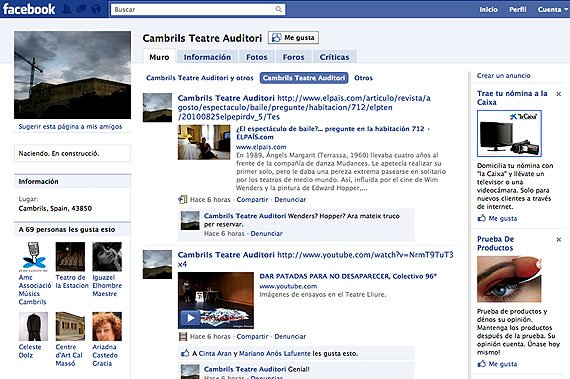Click the la Caixa ad image
570x379 pixels.
coord(509,134)
